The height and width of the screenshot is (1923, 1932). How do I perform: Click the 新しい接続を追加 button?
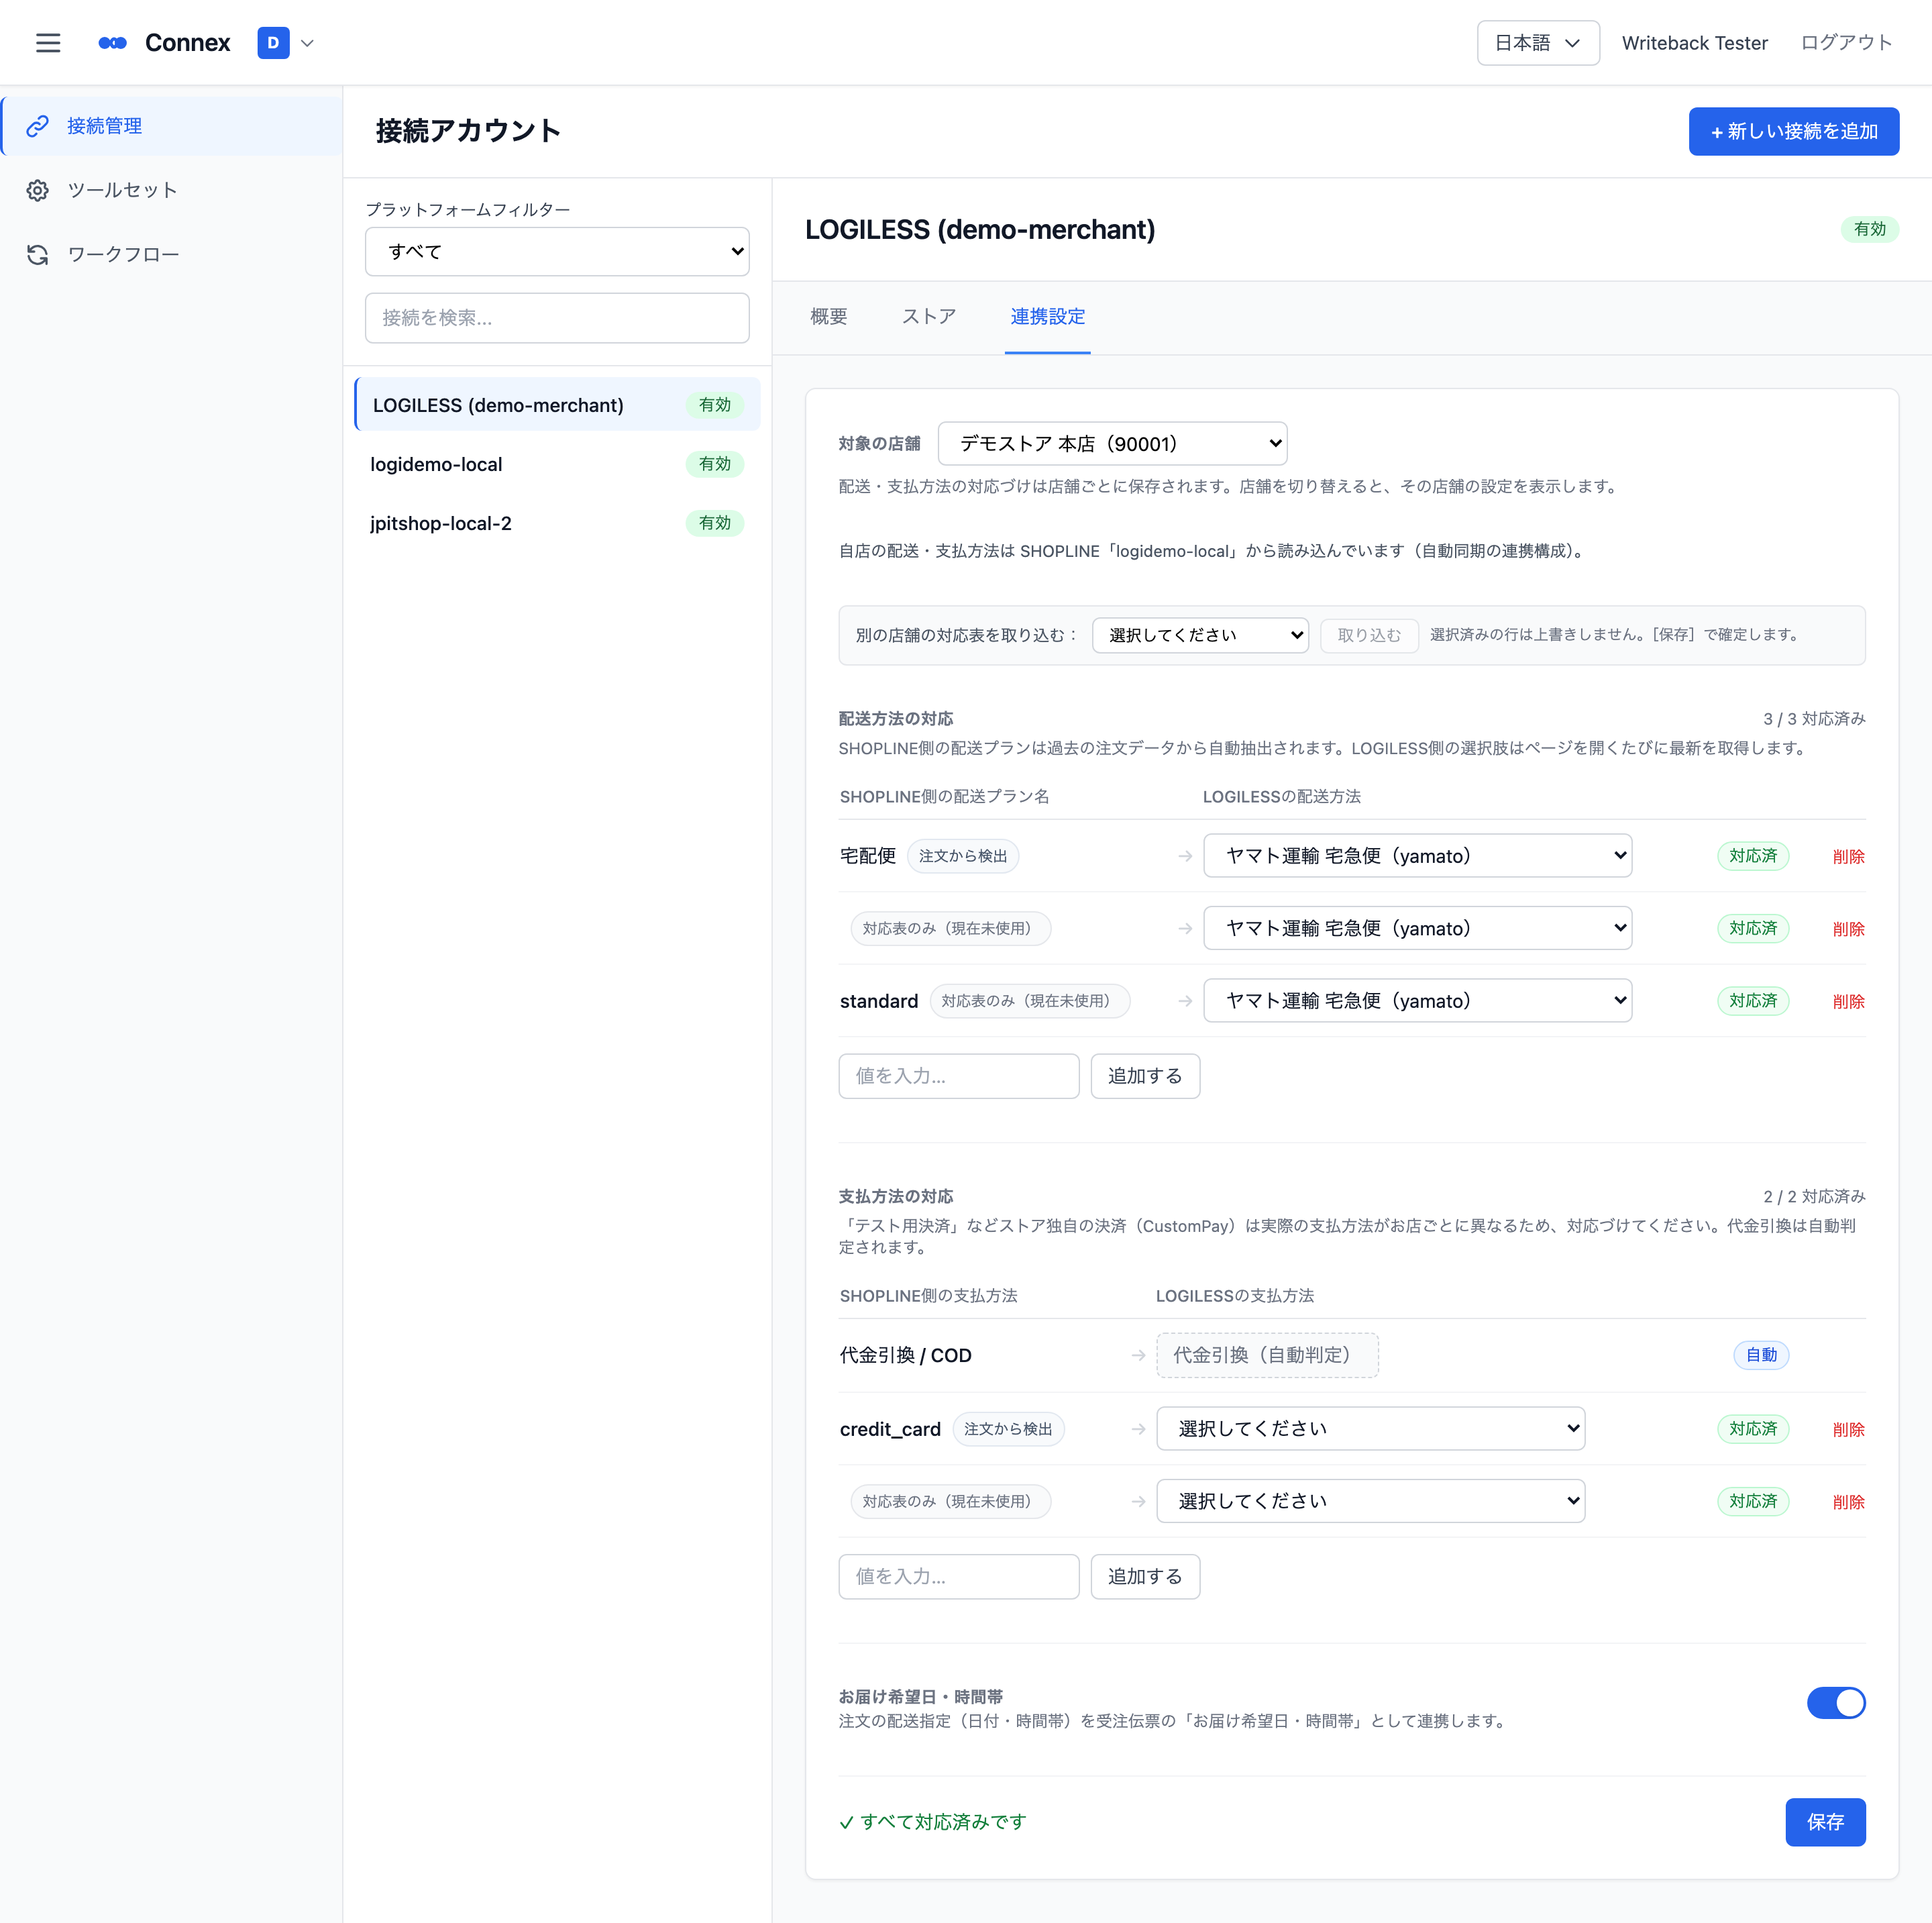[x=1793, y=131]
